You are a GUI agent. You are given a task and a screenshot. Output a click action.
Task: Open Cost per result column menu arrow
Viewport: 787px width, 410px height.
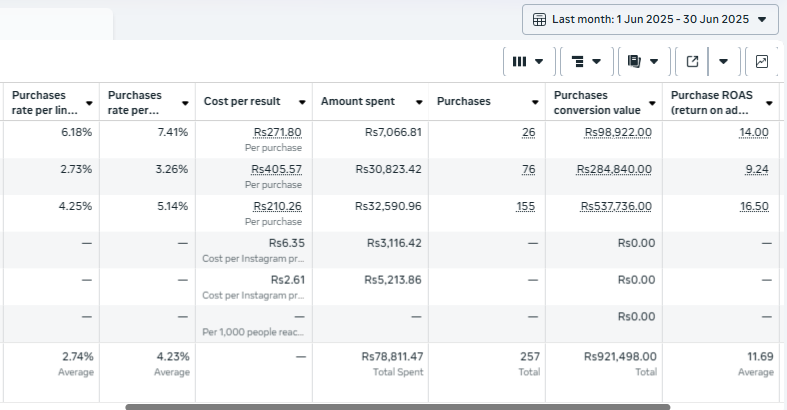pos(302,102)
